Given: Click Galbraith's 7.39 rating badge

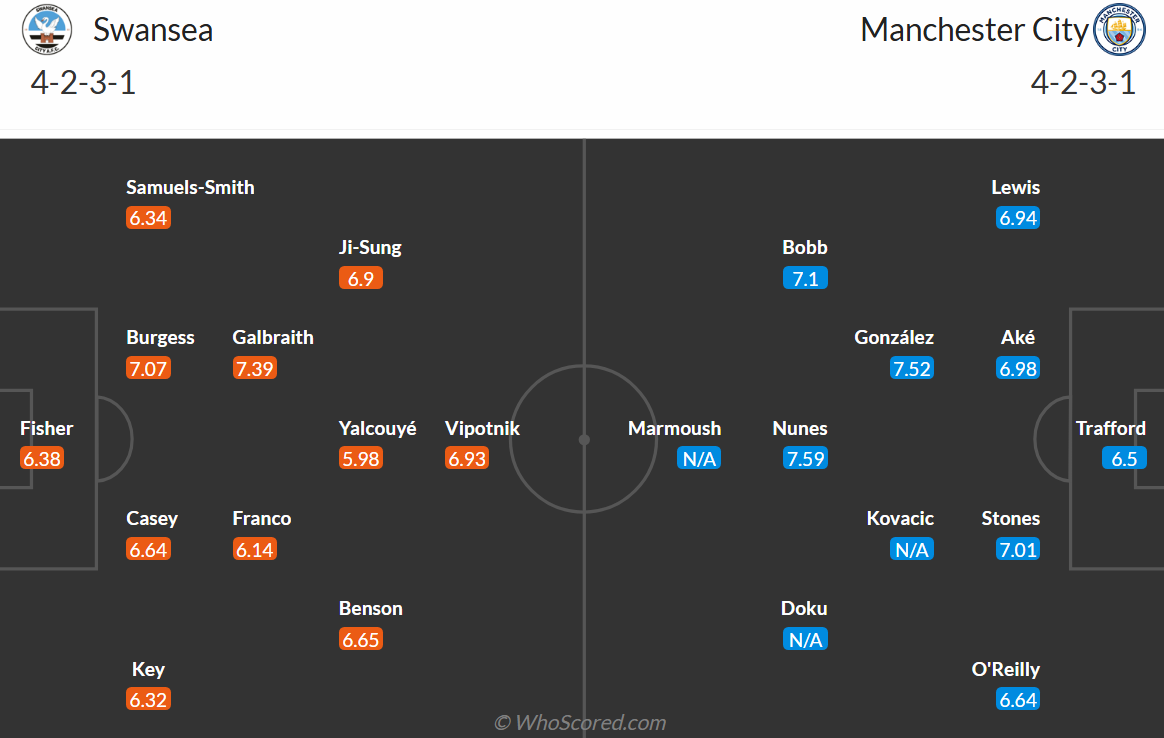Looking at the screenshot, I should tap(255, 368).
